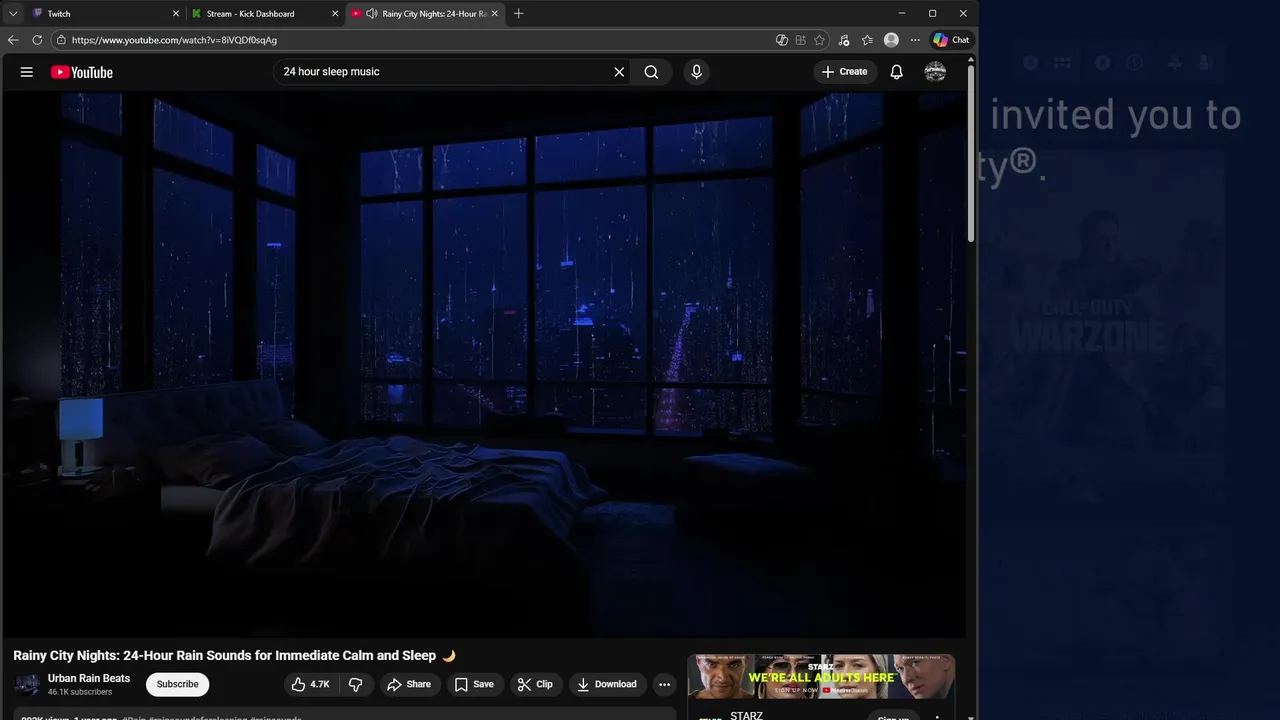Open the YouTube account avatar menu
The width and height of the screenshot is (1280, 720).
tap(935, 72)
